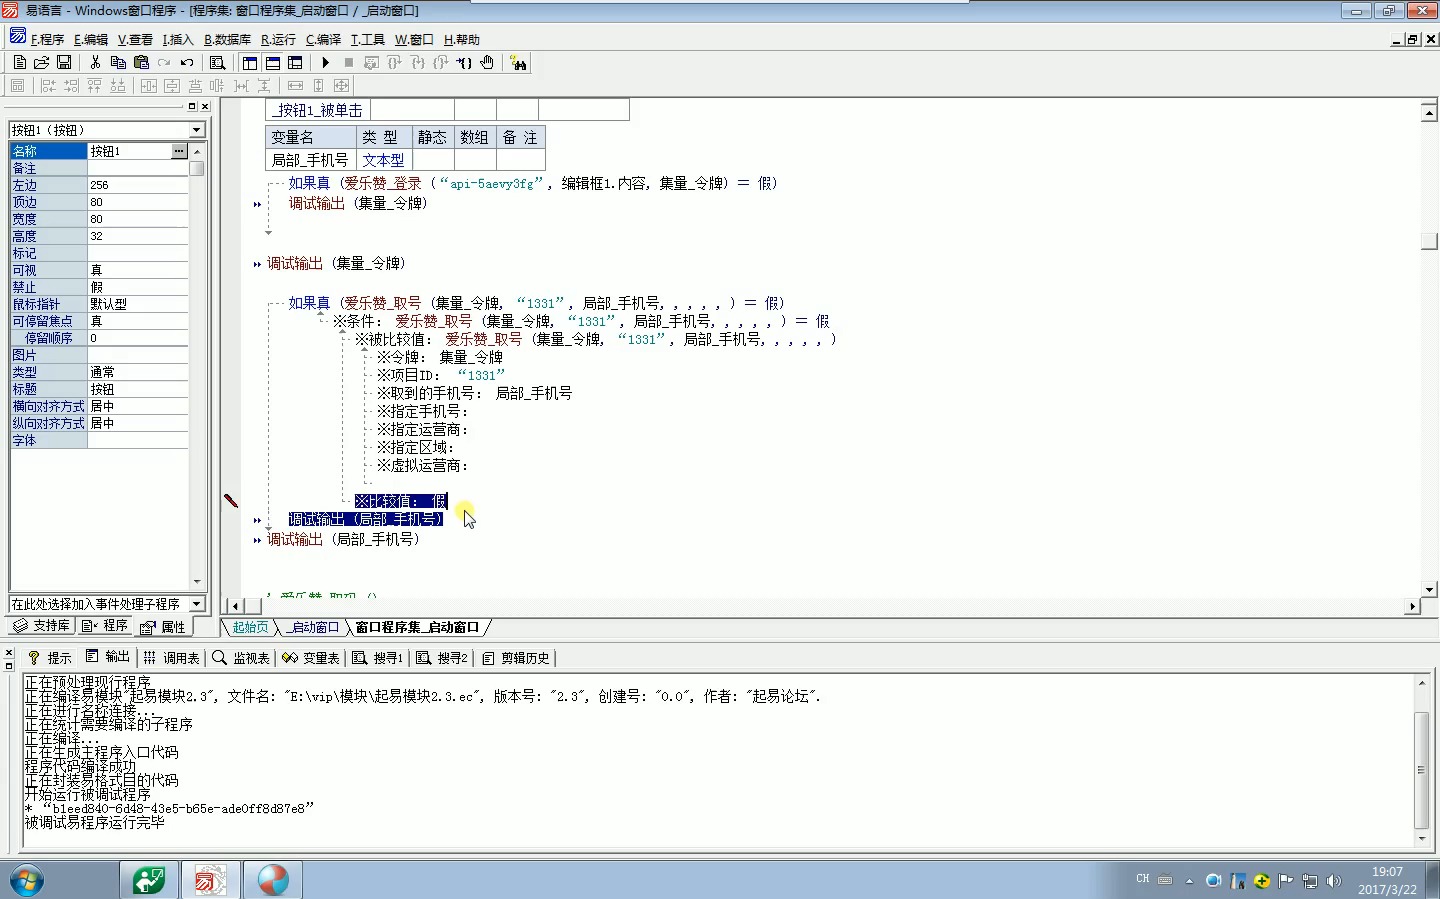Expand the 按钮1（按钮） component dropdown
The width and height of the screenshot is (1440, 899).
[196, 130]
